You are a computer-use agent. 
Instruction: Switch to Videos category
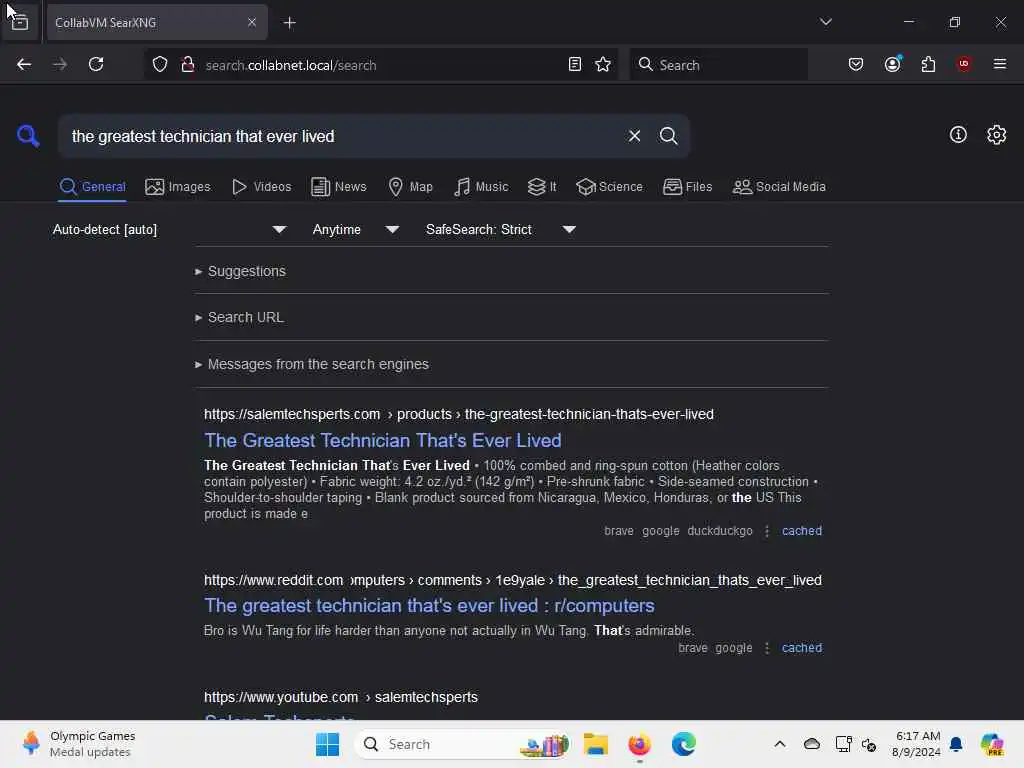point(261,187)
